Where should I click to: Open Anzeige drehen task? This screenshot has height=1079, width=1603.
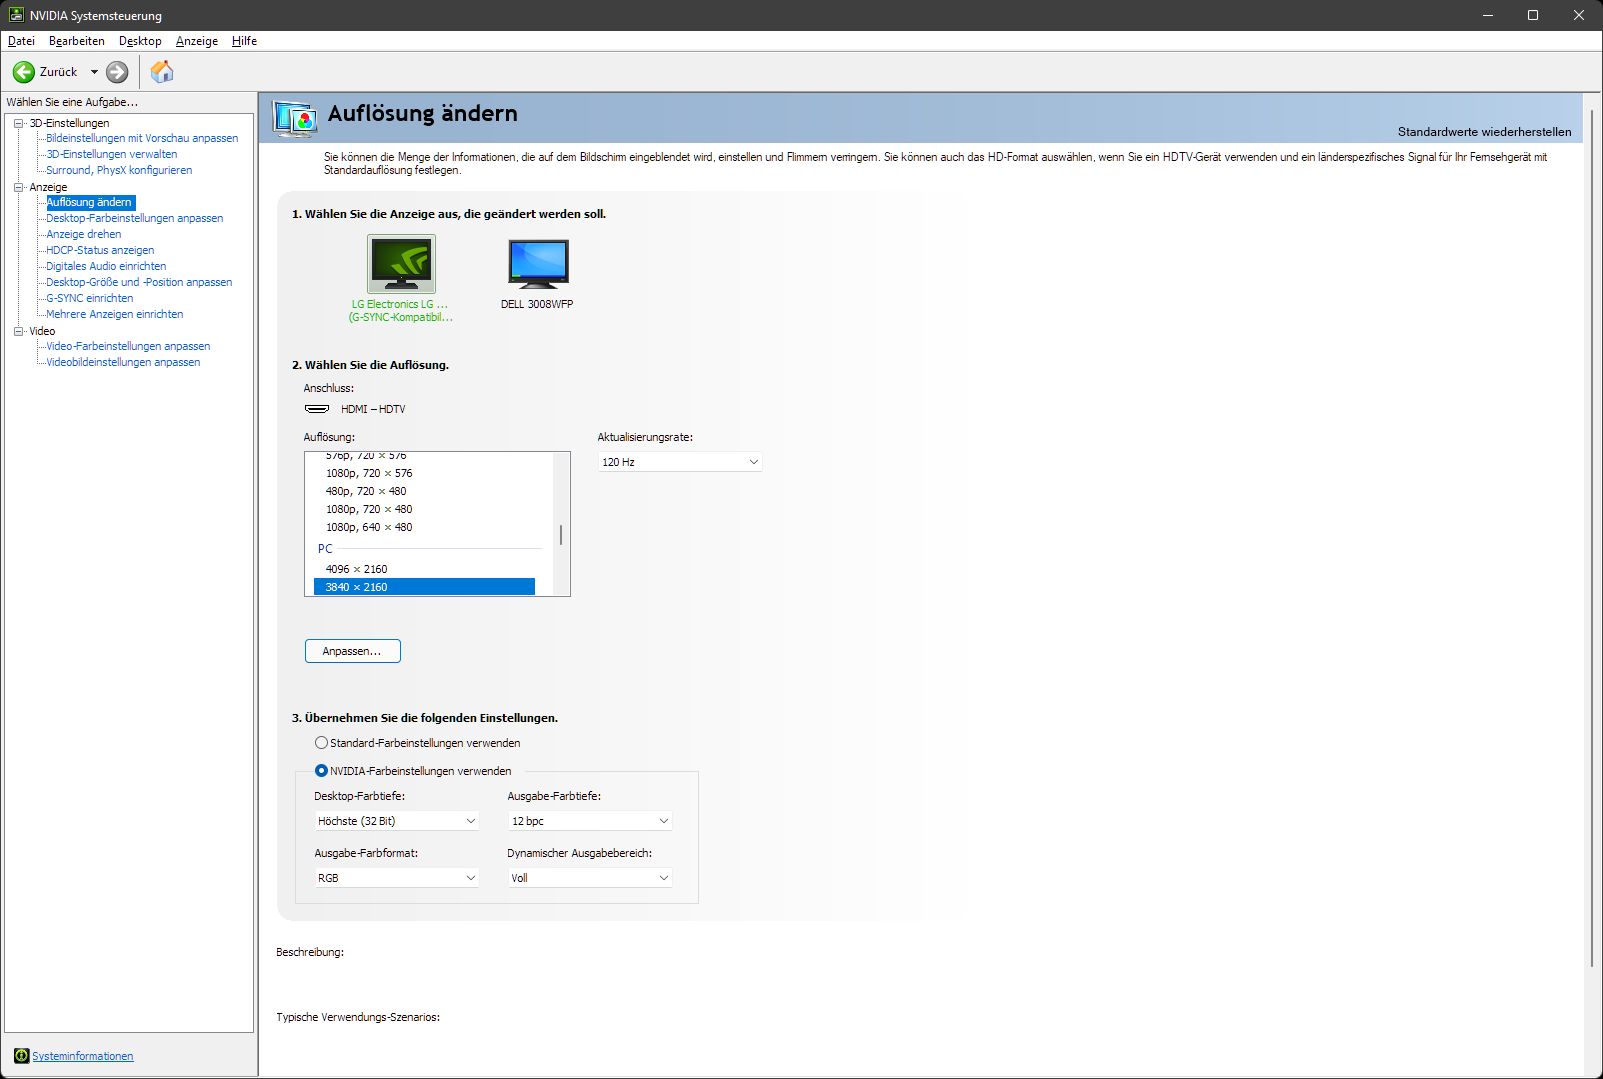pos(83,234)
